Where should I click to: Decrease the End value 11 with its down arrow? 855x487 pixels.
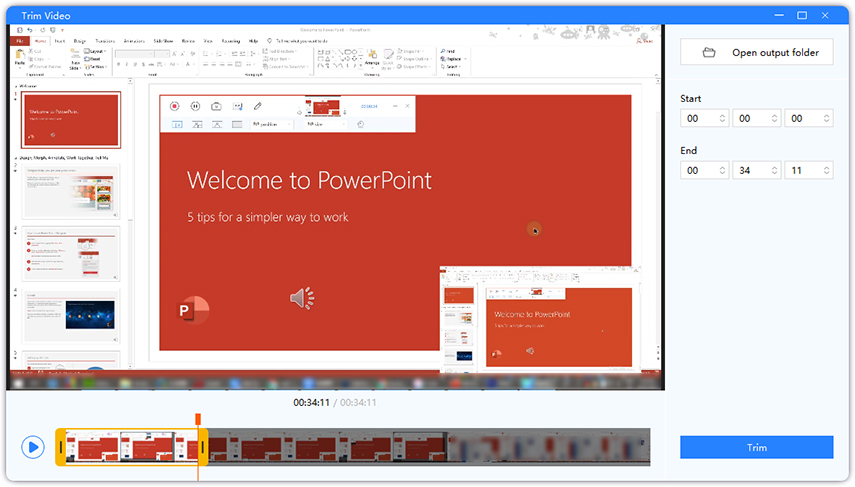pyautogui.click(x=827, y=173)
